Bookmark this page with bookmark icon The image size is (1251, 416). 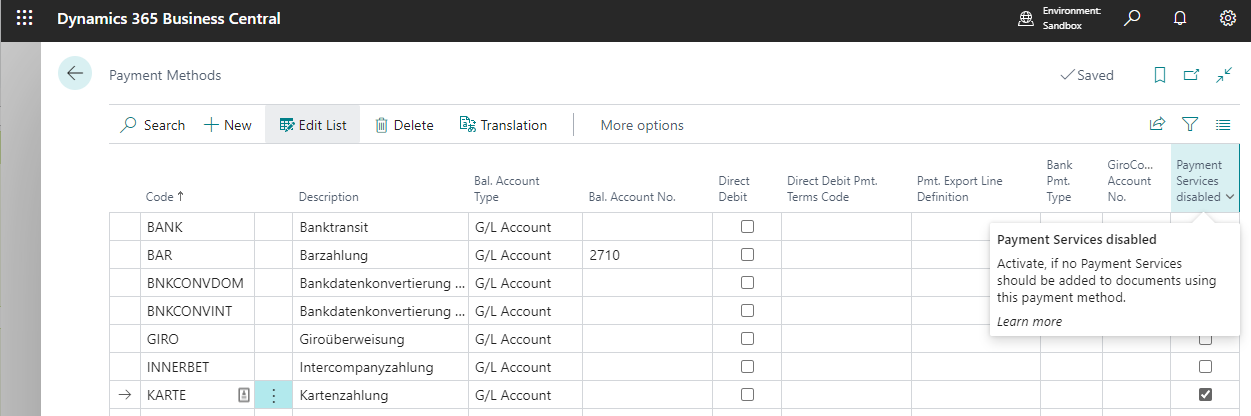[1160, 75]
